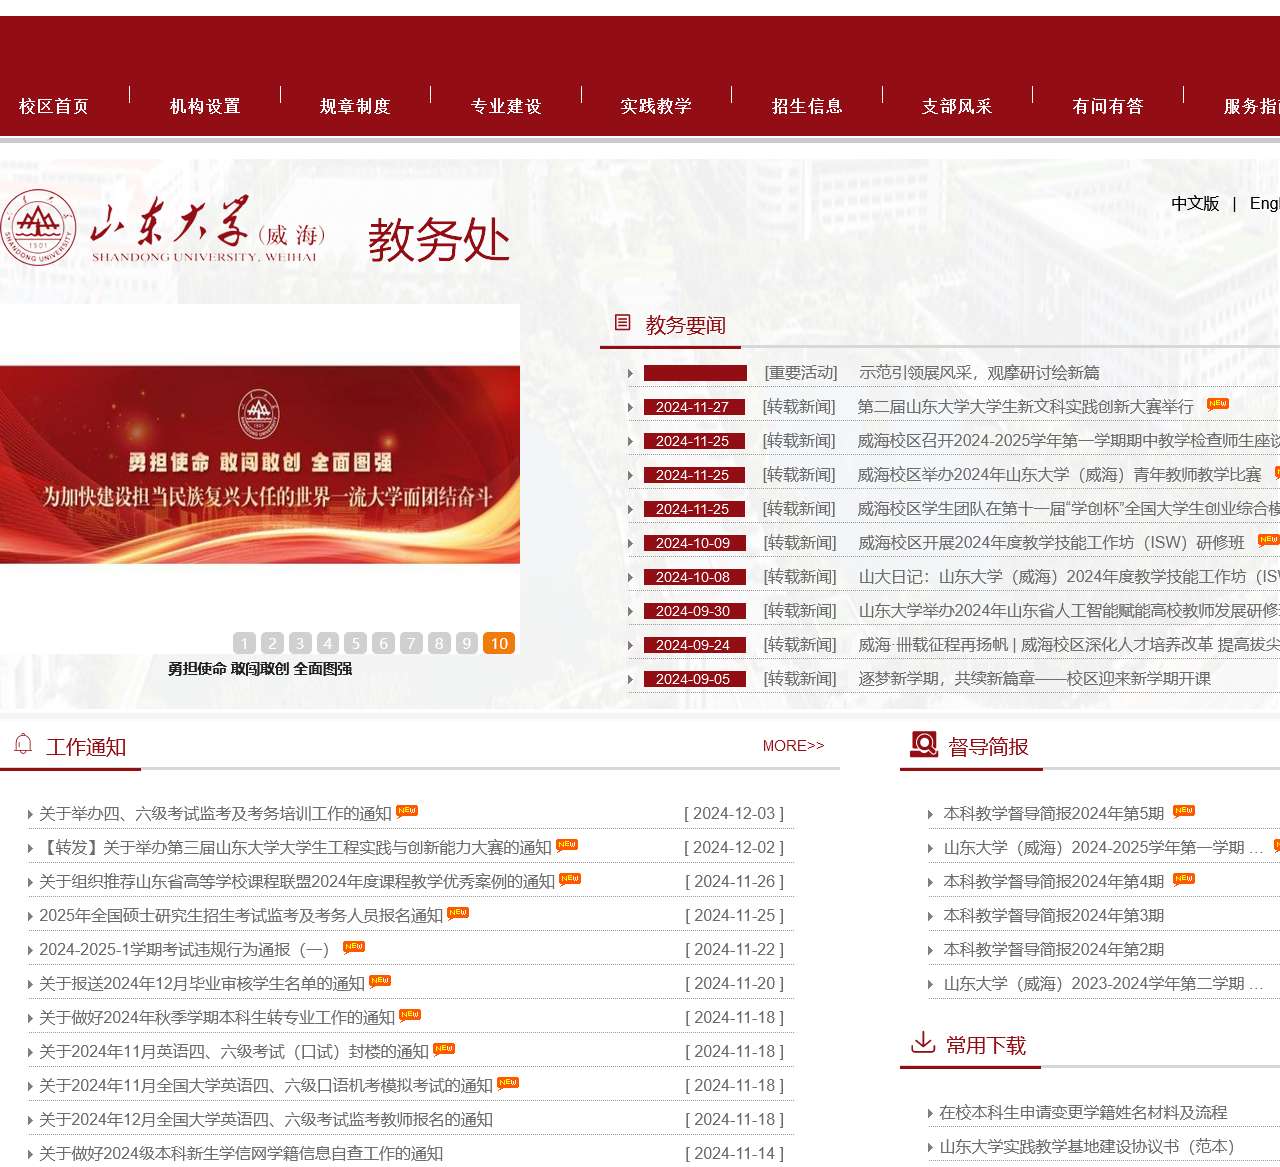This screenshot has height=1167, width=1280.
Task: Go to carousel slide 9
Action: (x=467, y=643)
